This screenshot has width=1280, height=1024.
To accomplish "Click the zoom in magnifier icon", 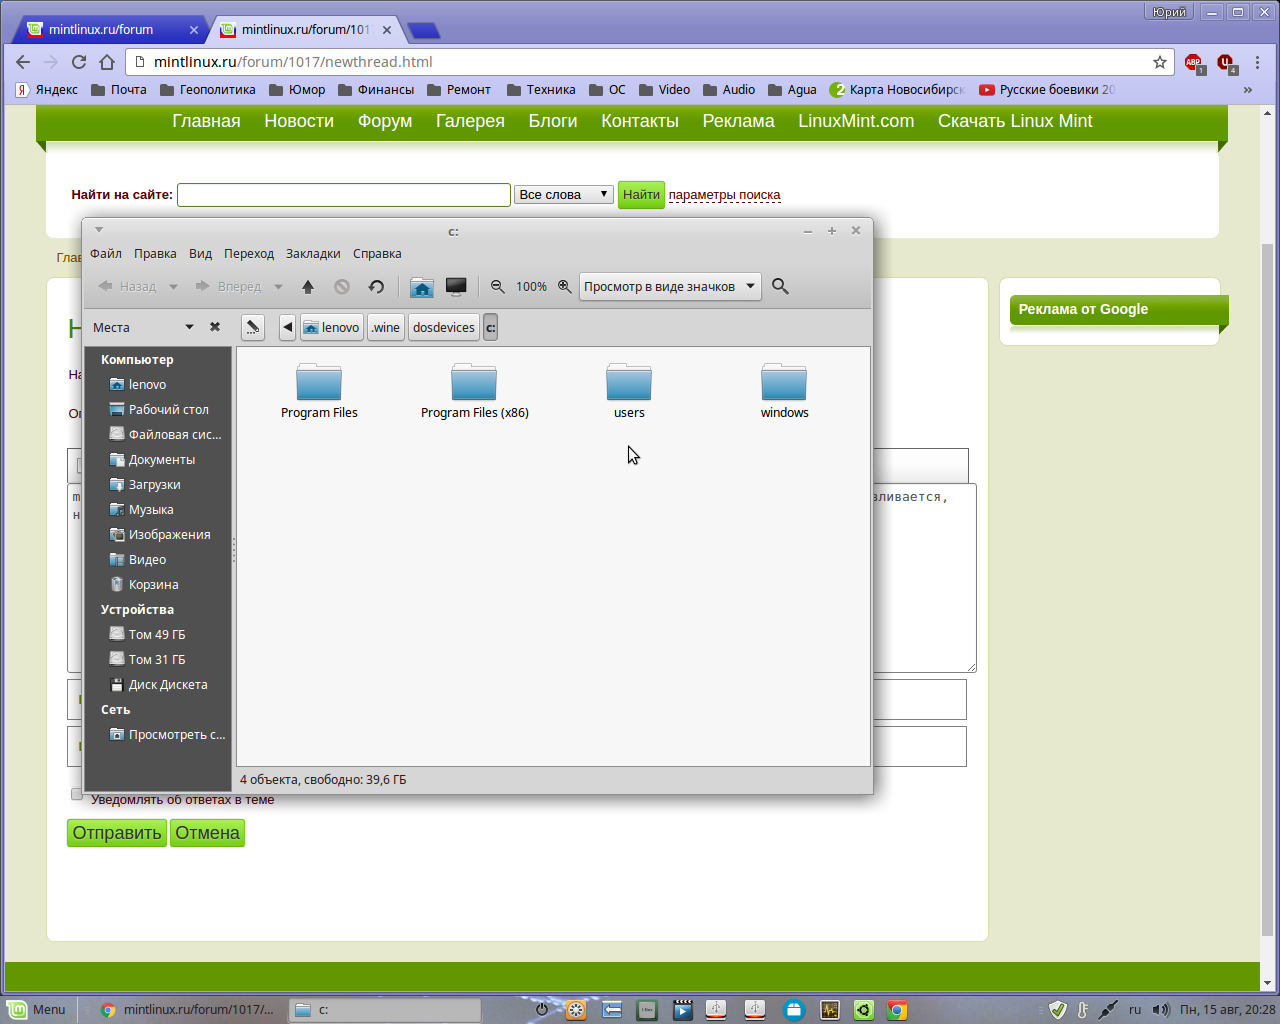I will (x=565, y=287).
